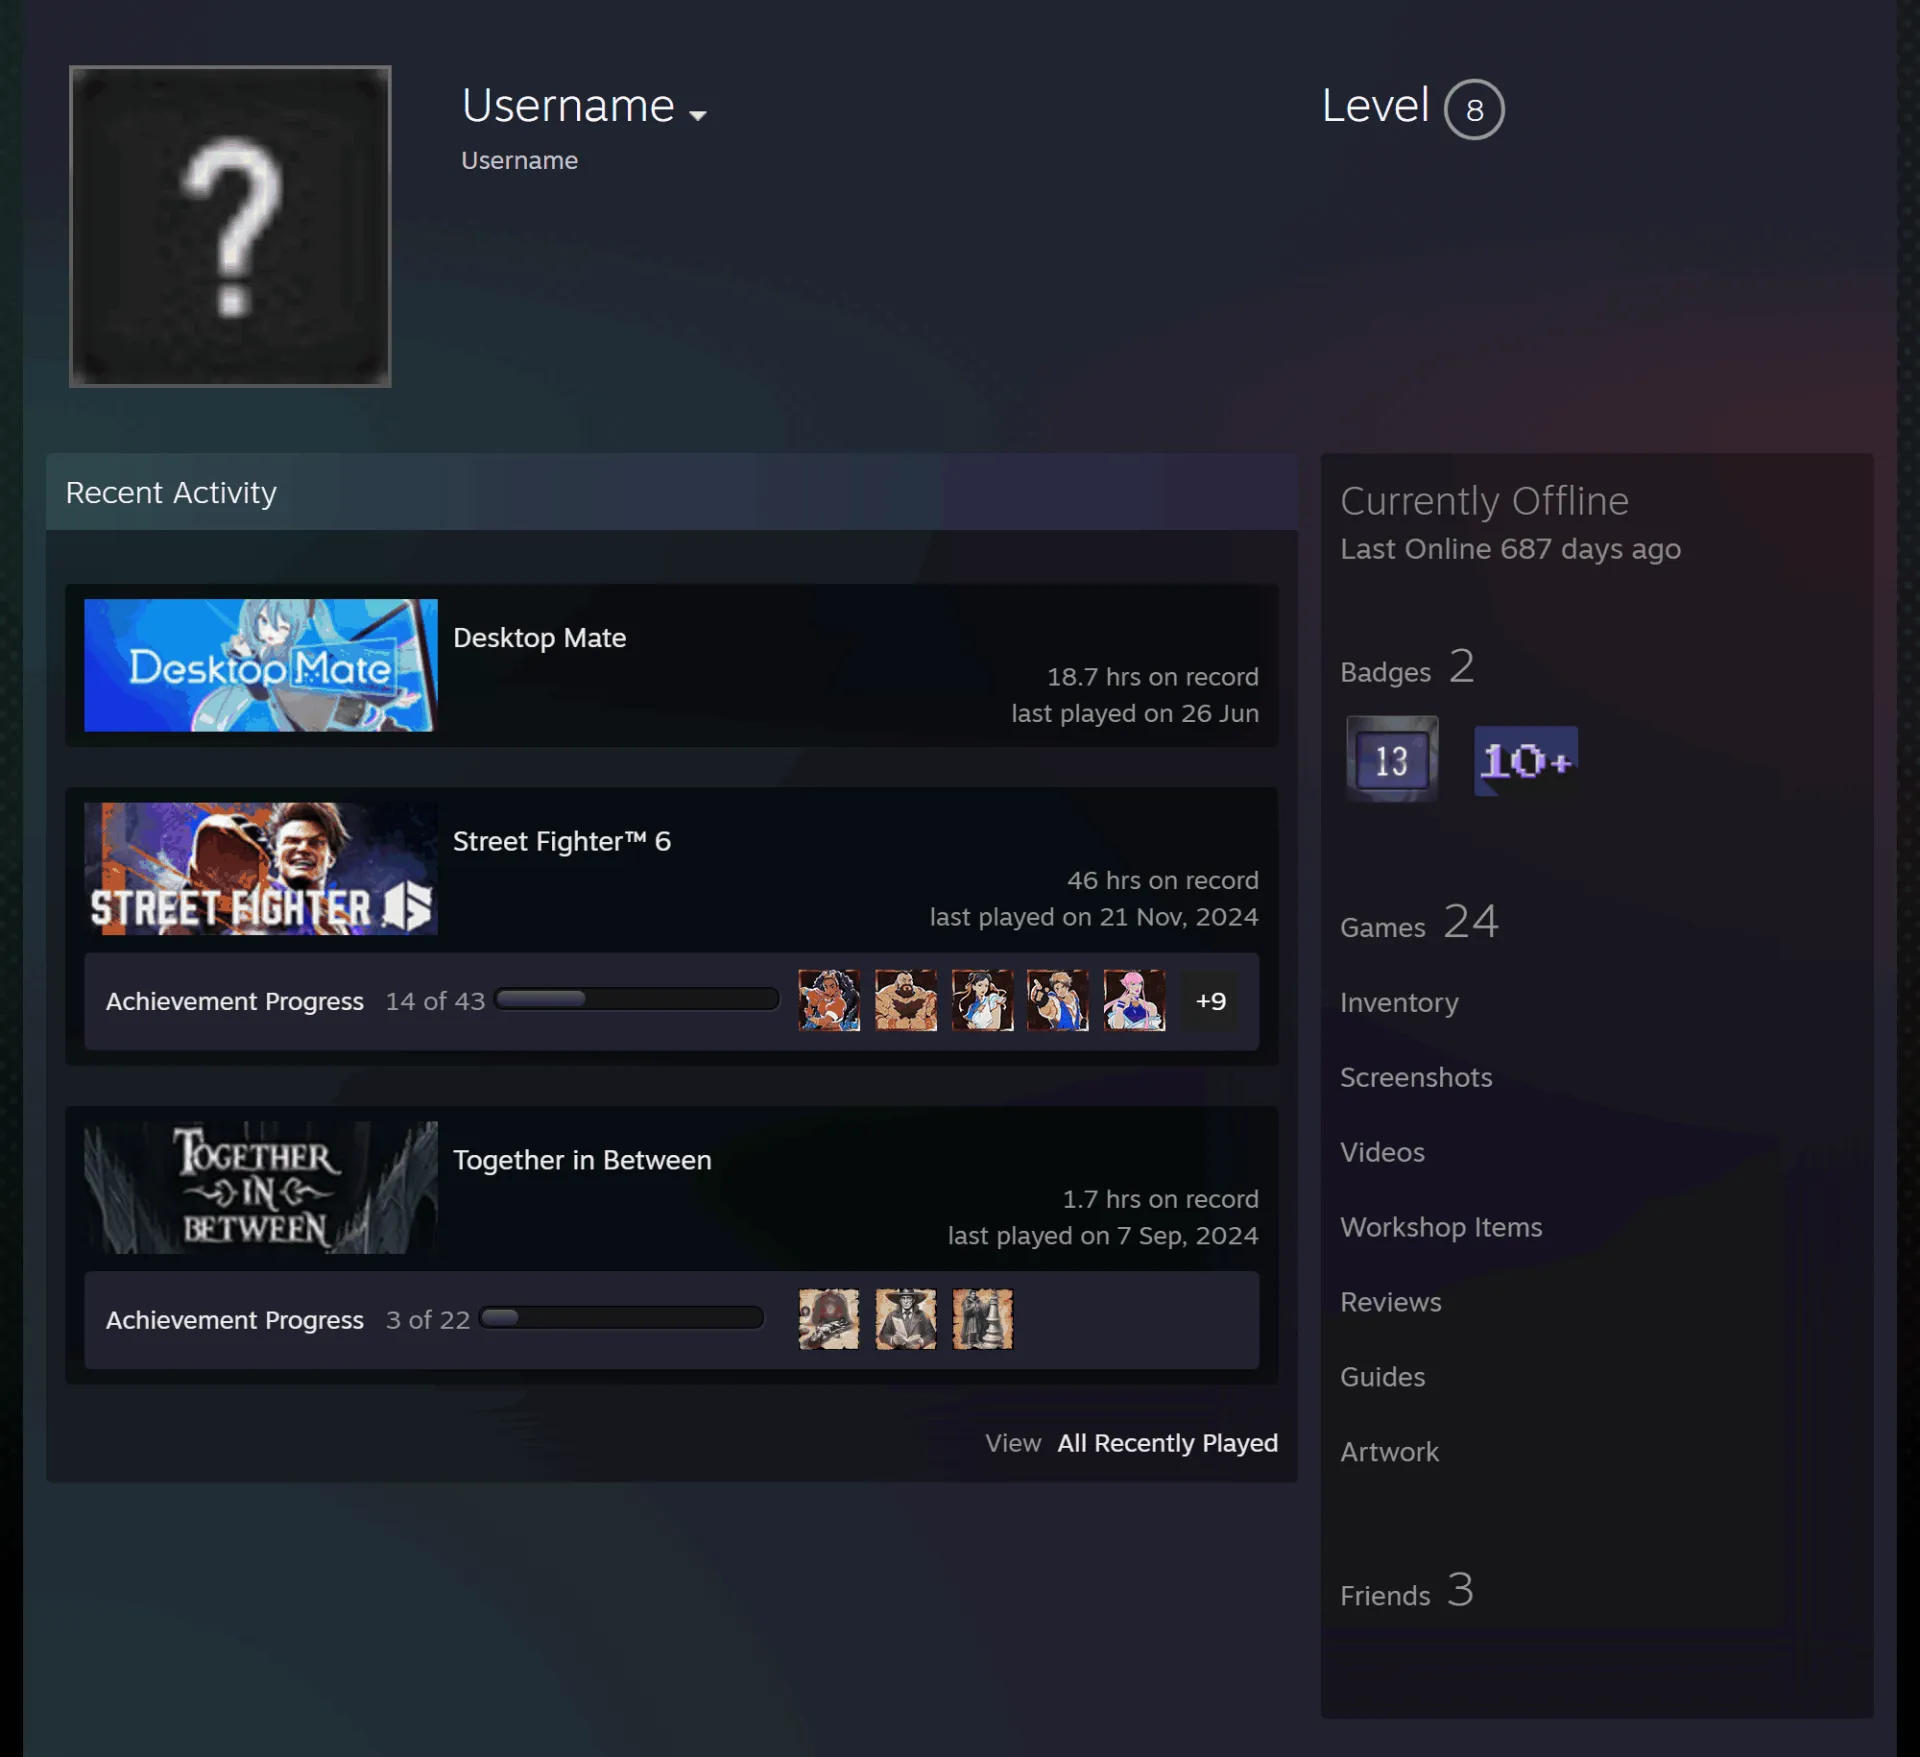Open the question-mark profile avatar
The width and height of the screenshot is (1920, 1757).
click(x=230, y=226)
